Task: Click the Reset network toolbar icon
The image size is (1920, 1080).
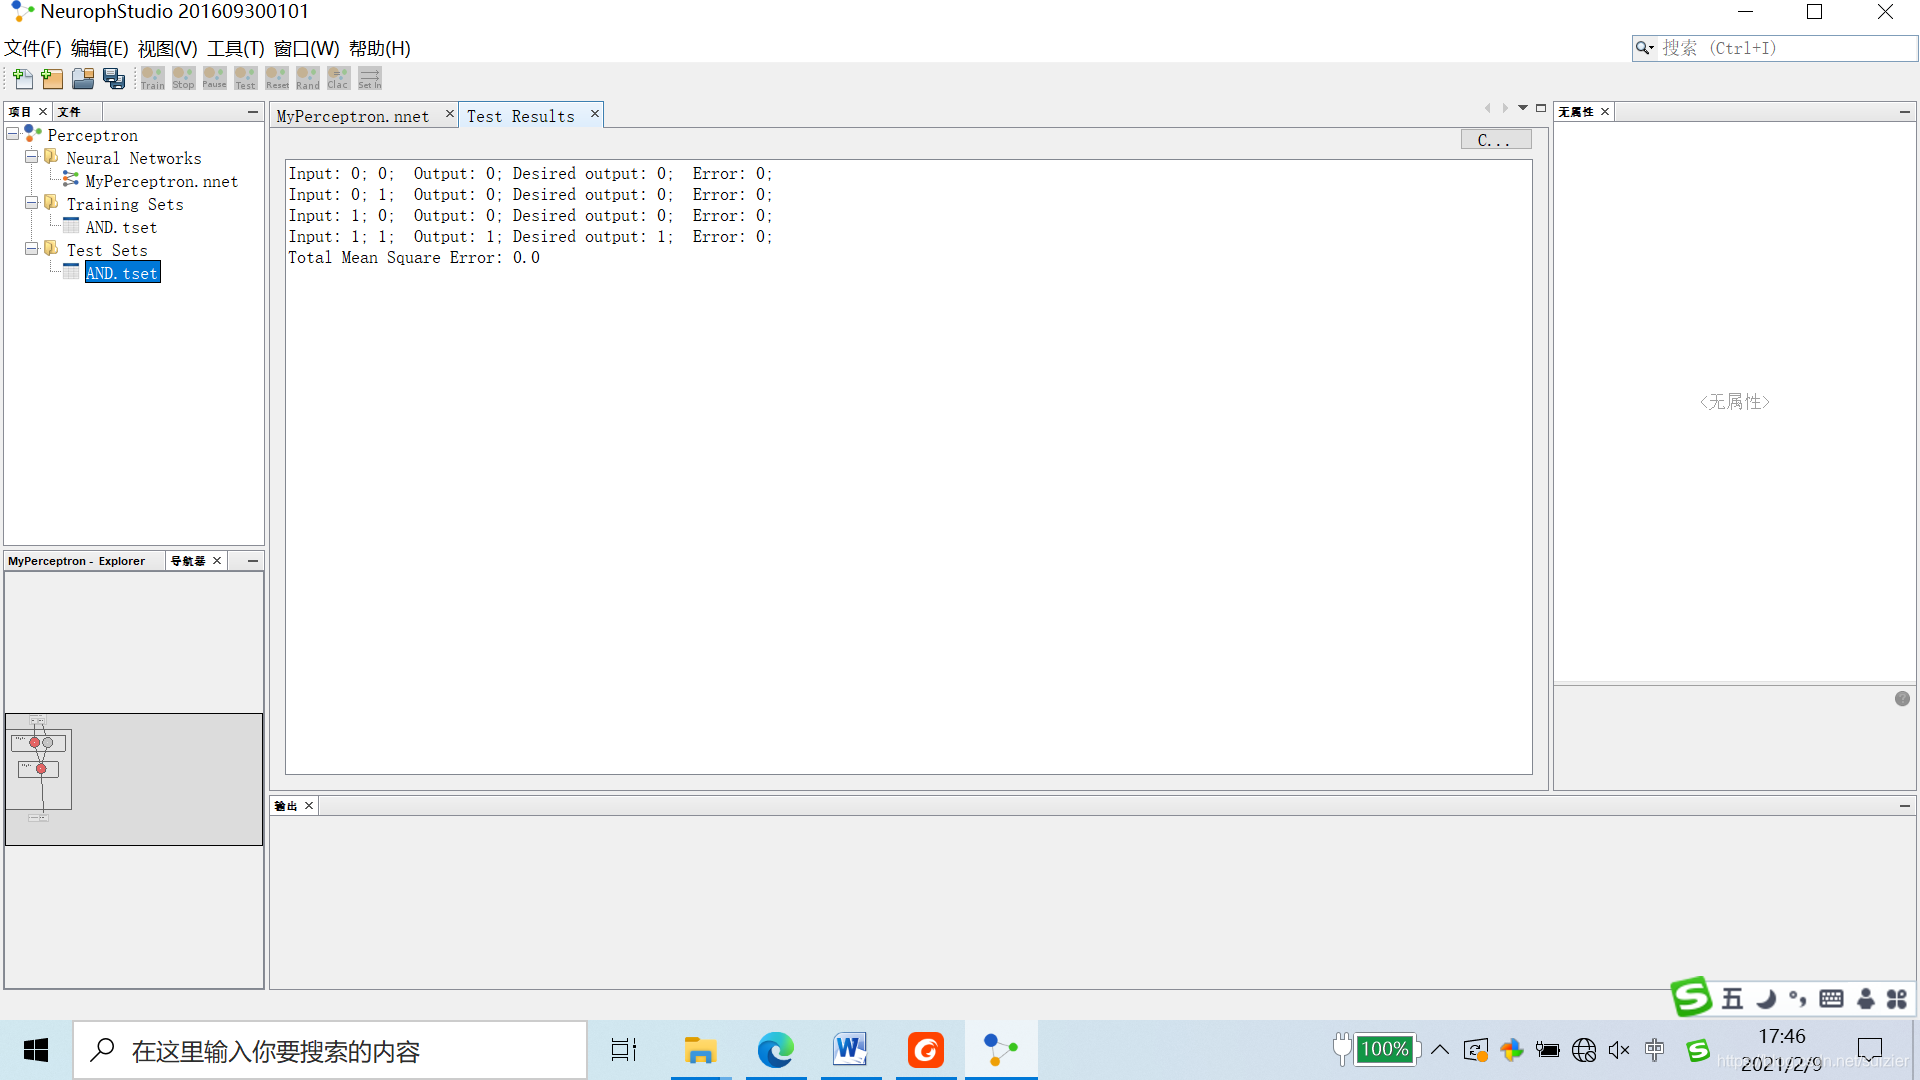Action: pyautogui.click(x=277, y=78)
